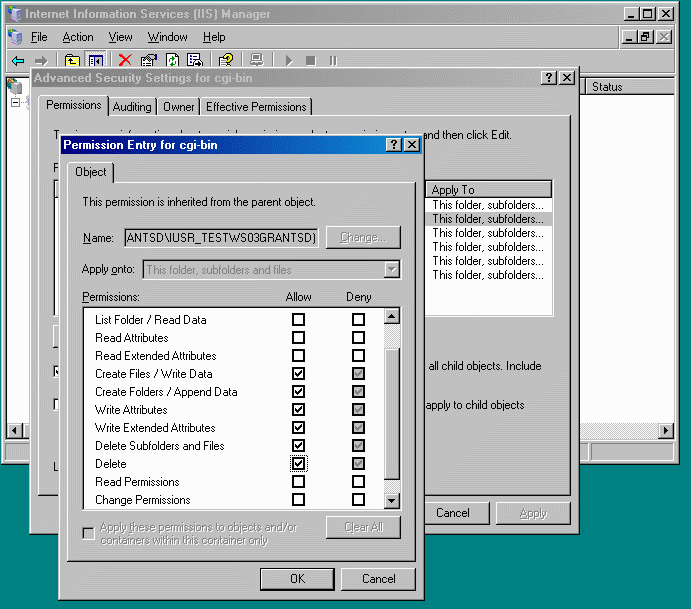
Task: Click the Change... button
Action: coord(363,238)
